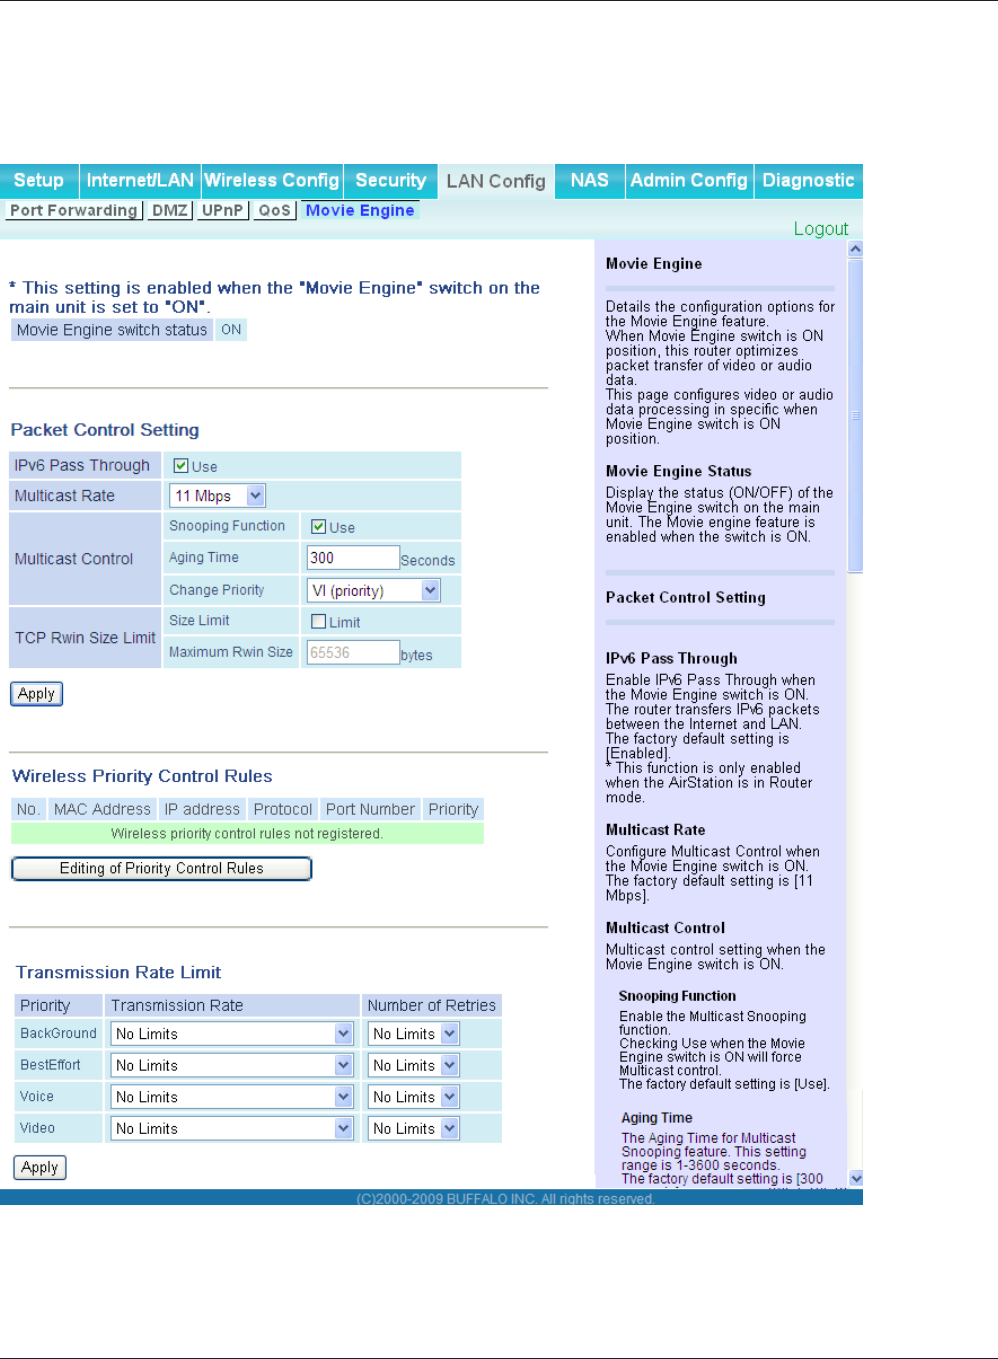Open Video Number of Retries dropdown
The height and width of the screenshot is (1359, 998).
point(414,1129)
